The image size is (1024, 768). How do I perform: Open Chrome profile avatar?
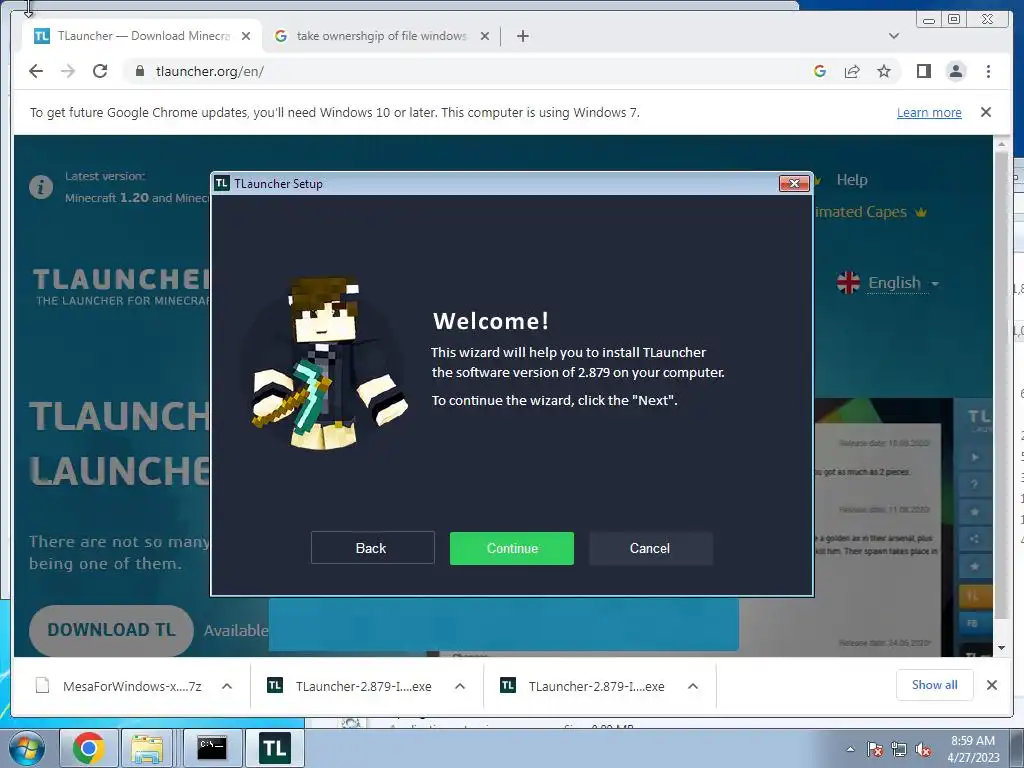point(955,71)
